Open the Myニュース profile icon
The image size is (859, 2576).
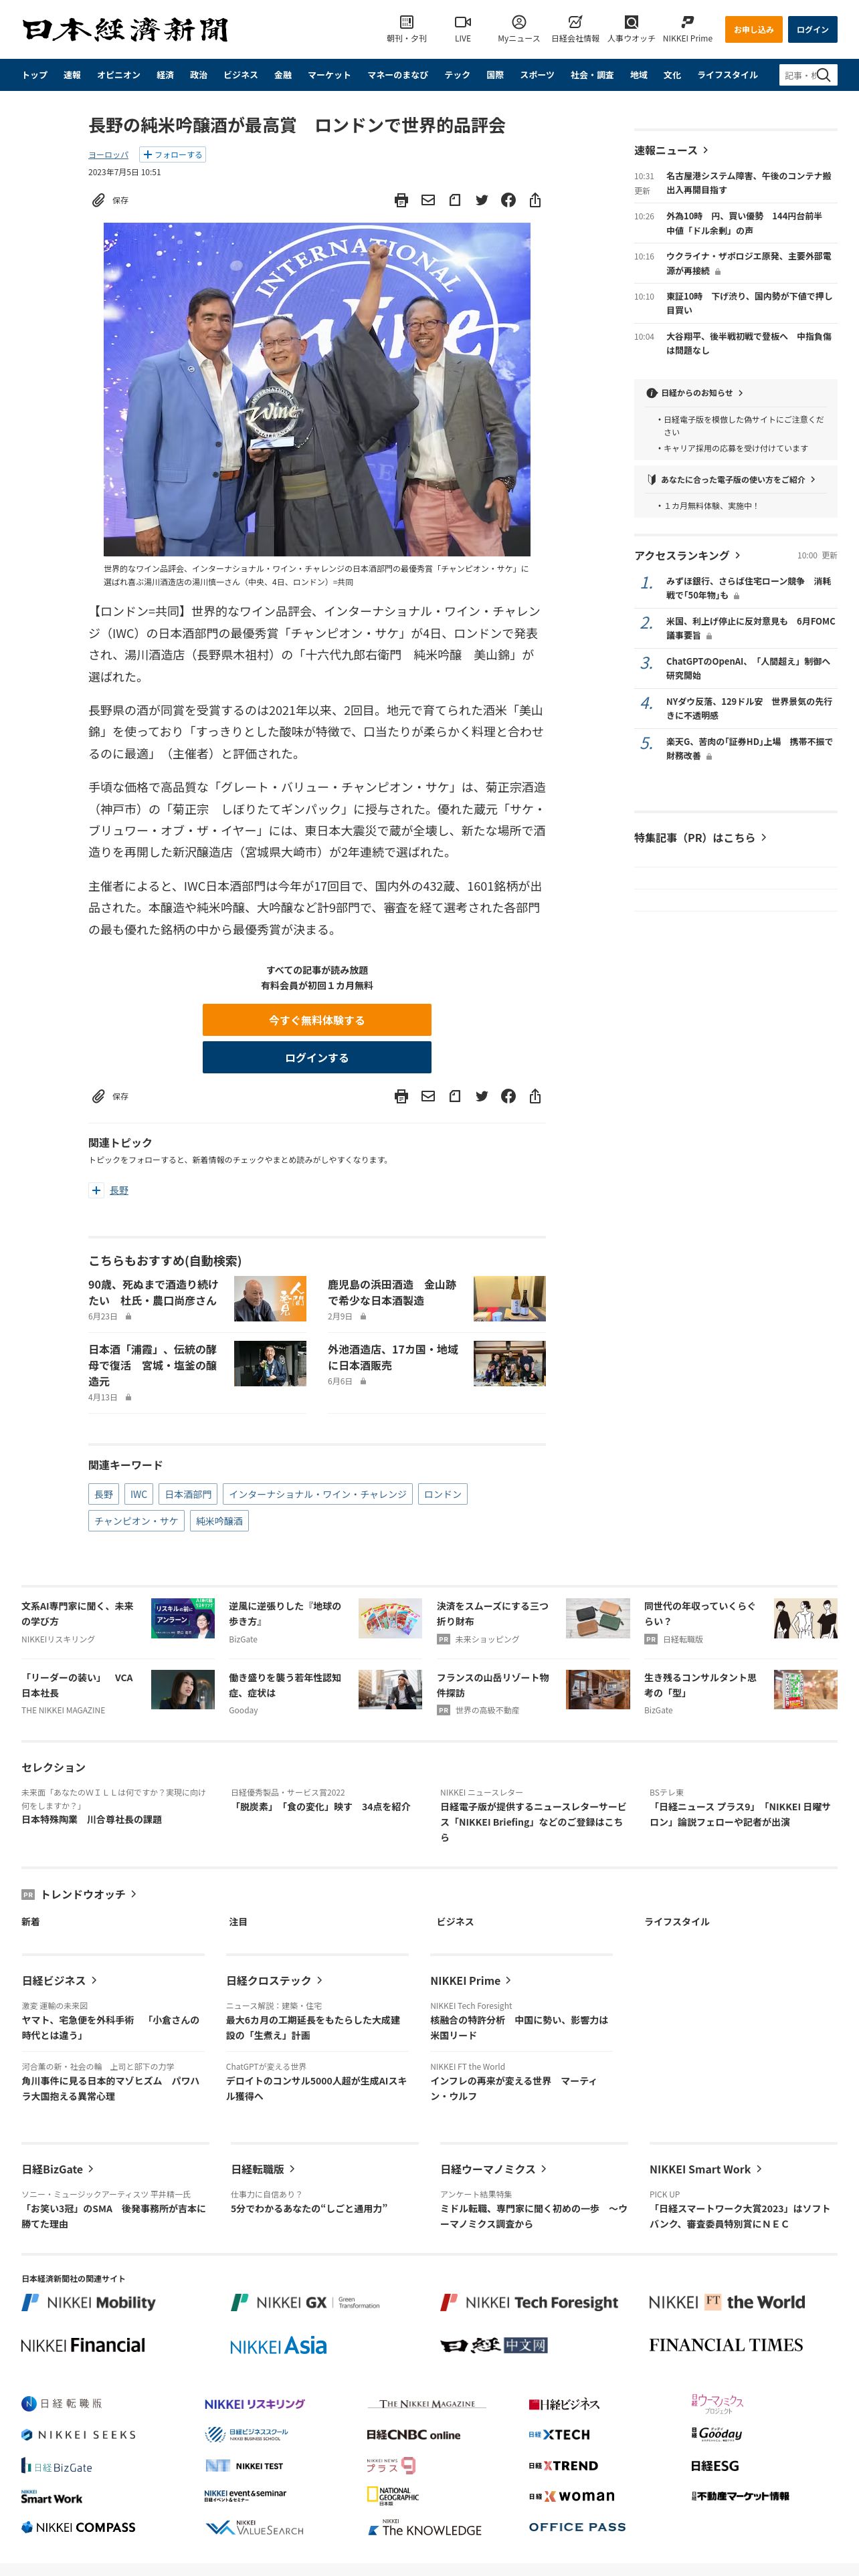[518, 22]
